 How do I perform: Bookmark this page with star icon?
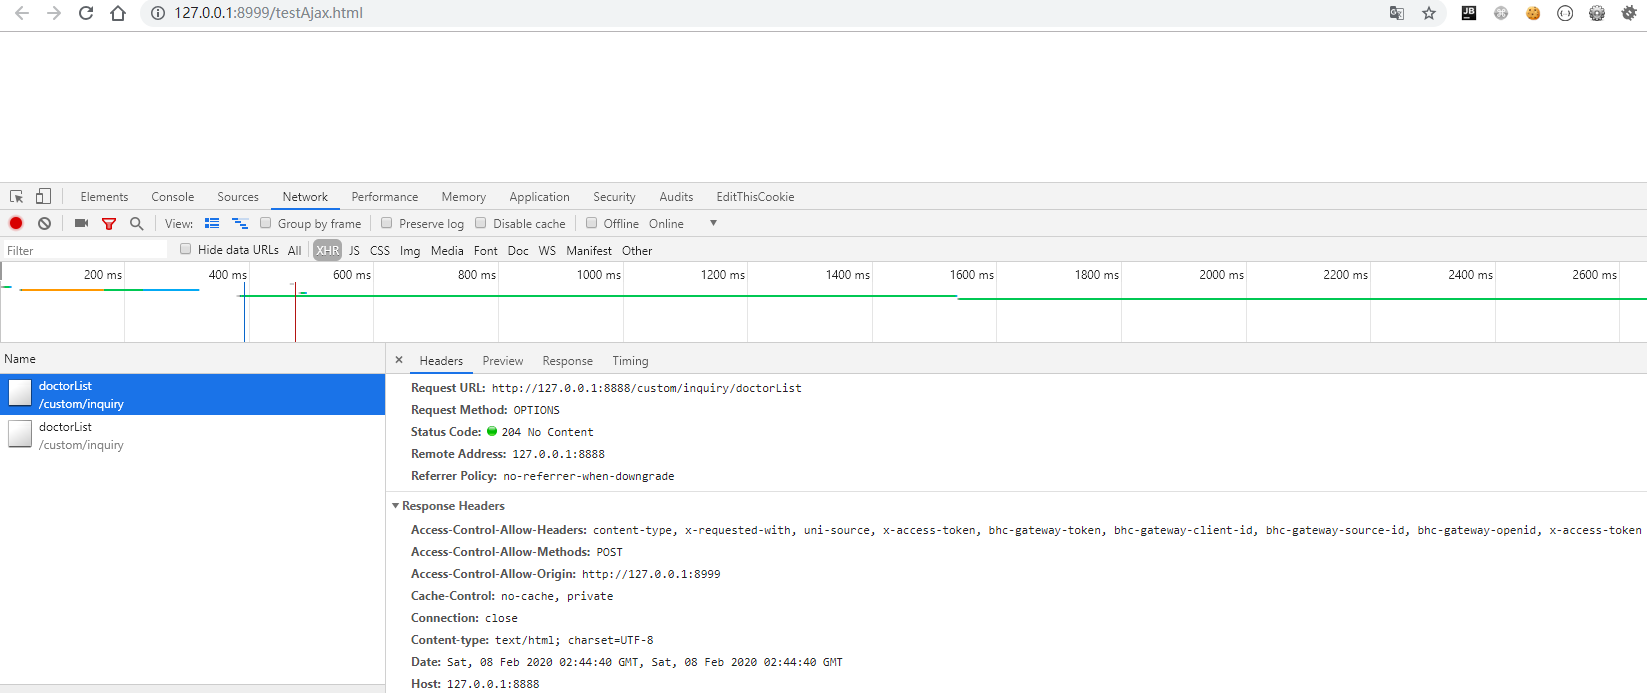[x=1429, y=13]
